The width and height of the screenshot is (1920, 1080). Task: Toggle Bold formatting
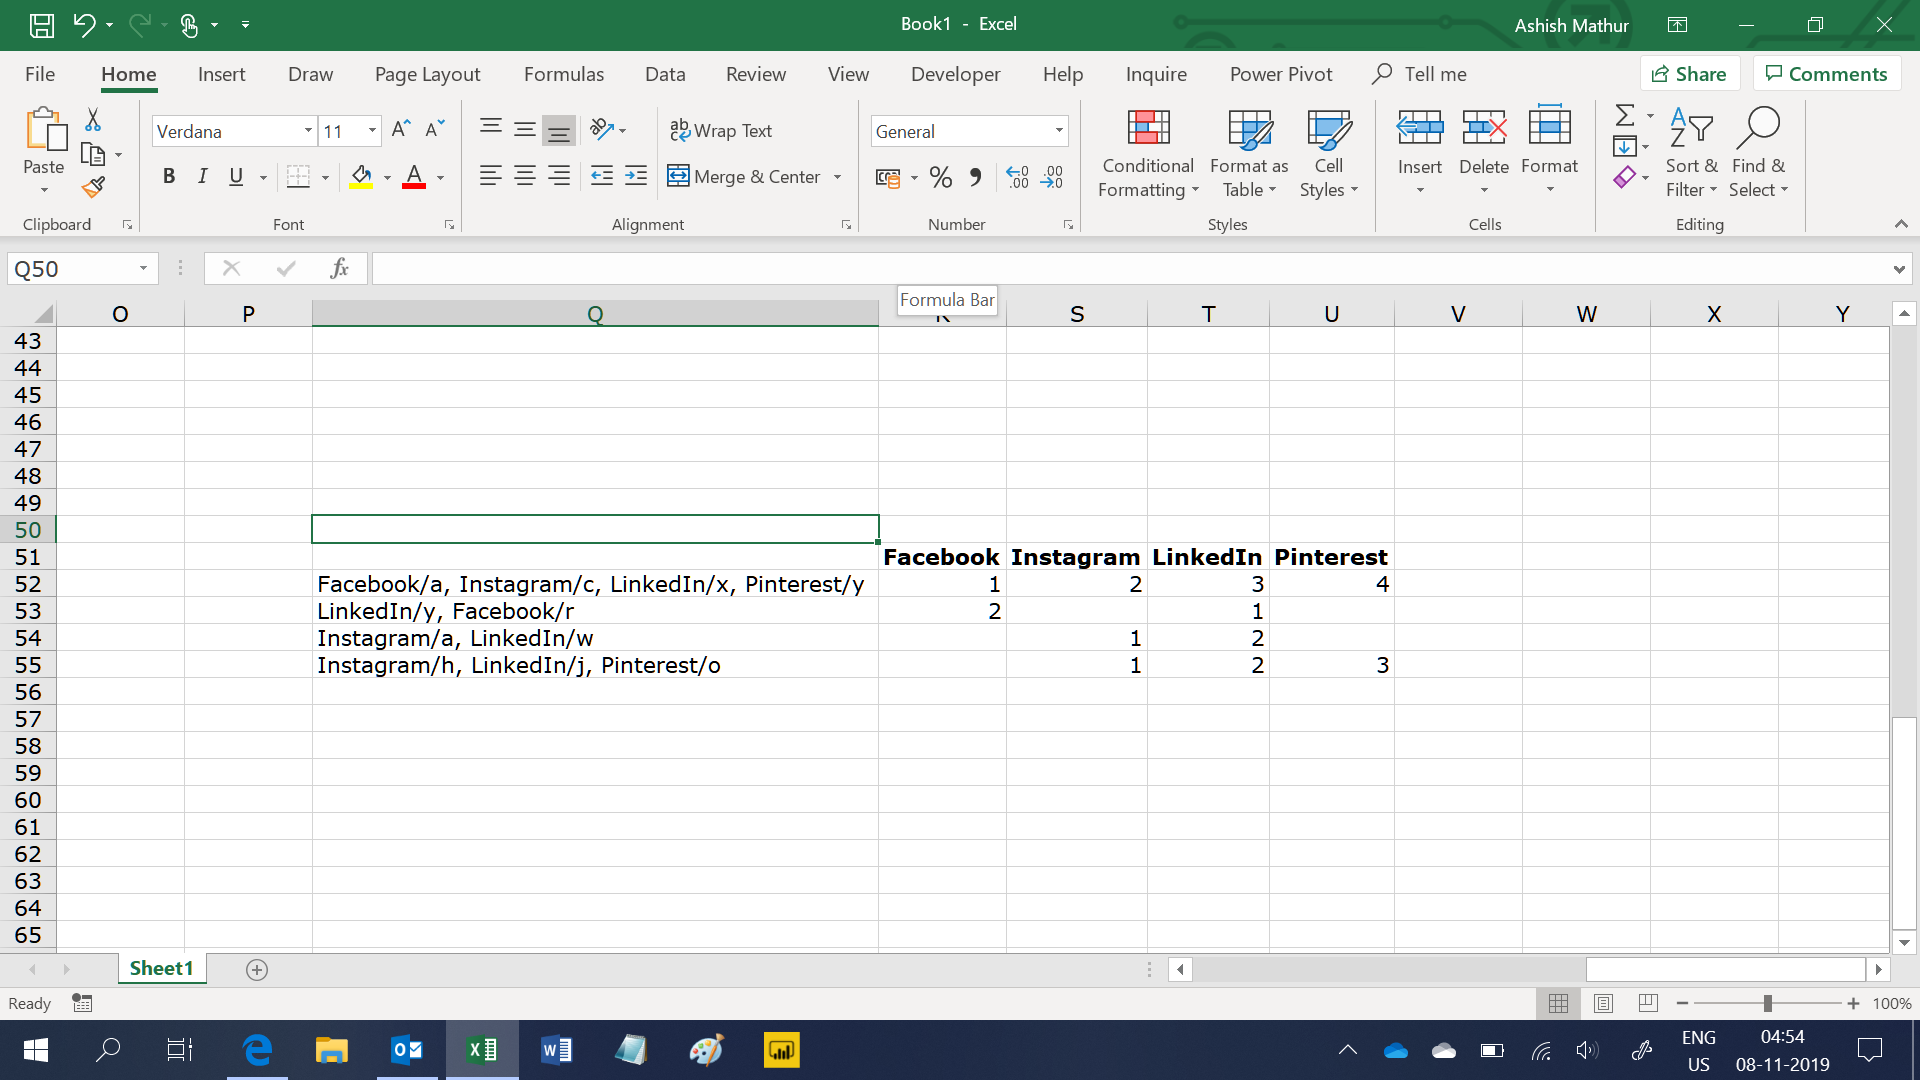(x=169, y=177)
